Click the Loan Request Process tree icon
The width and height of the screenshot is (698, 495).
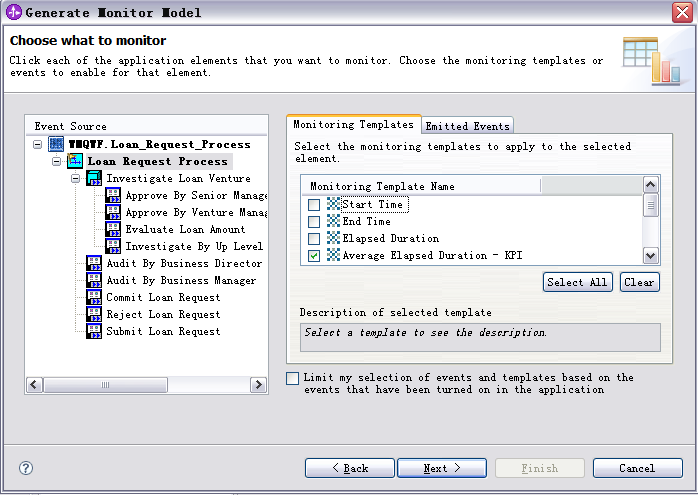75,161
